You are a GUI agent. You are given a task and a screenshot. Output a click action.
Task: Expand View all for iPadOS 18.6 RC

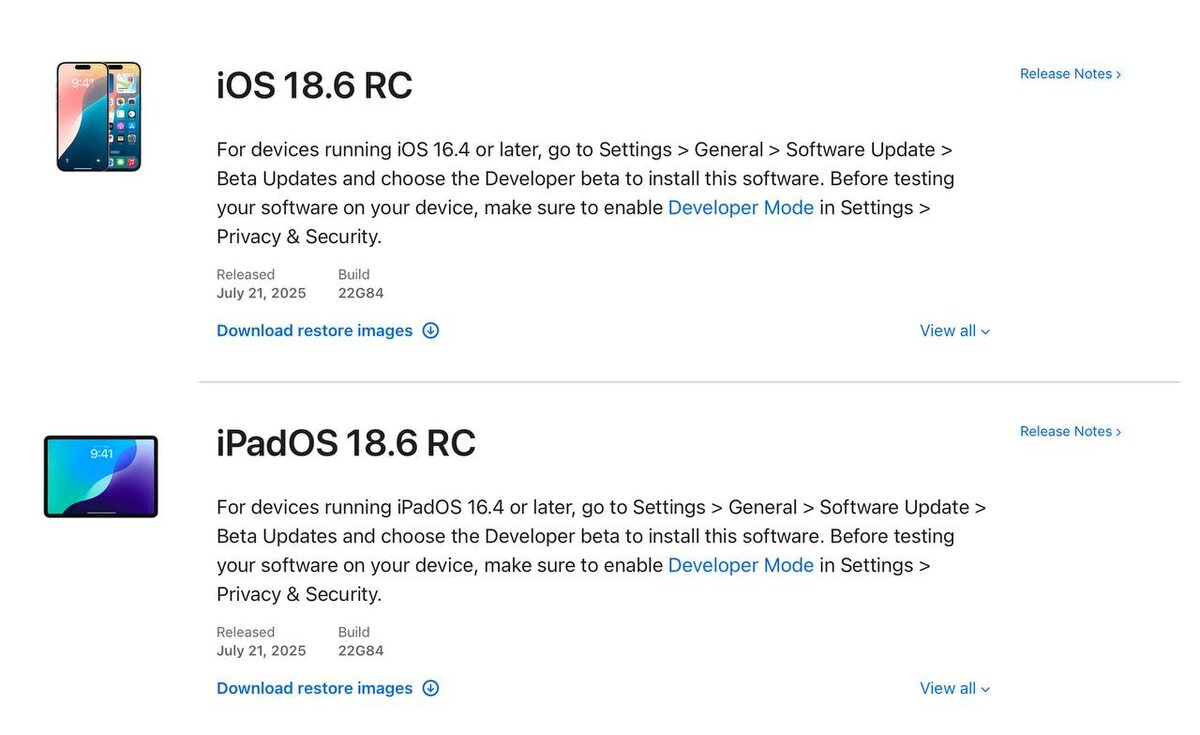(x=954, y=688)
